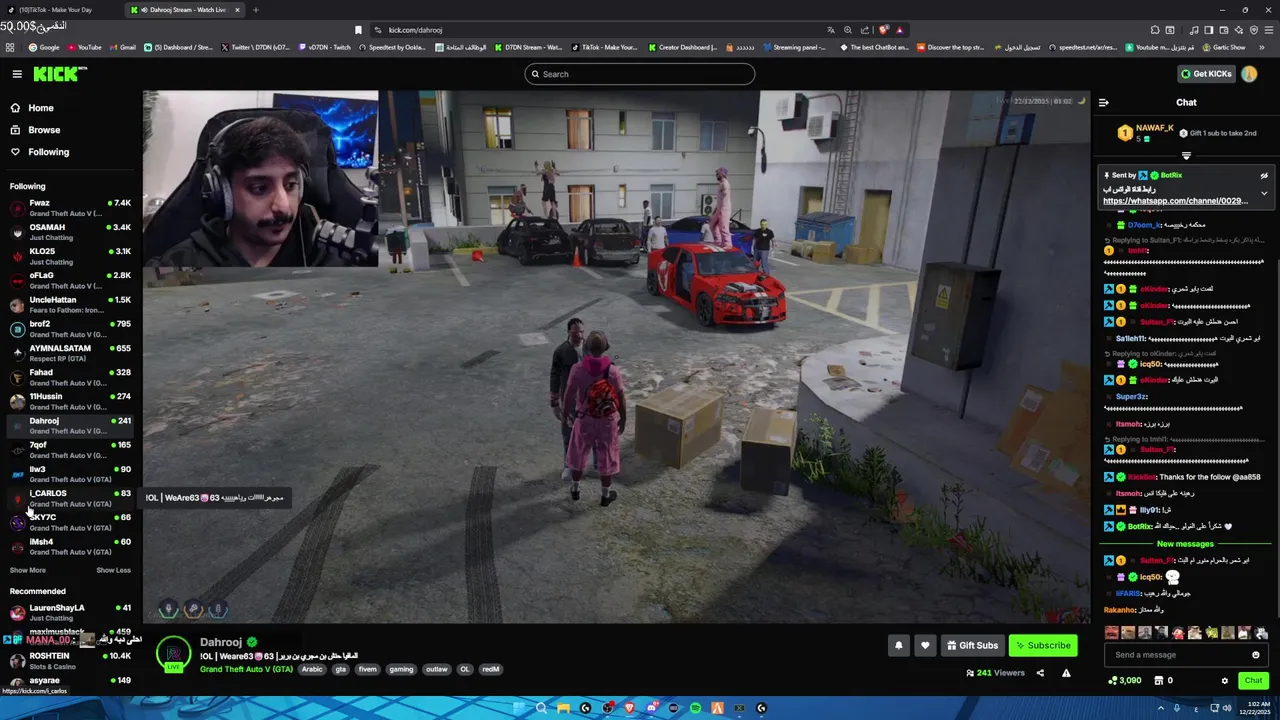Select the outlaw tag
The image size is (1280, 720).
436,669
